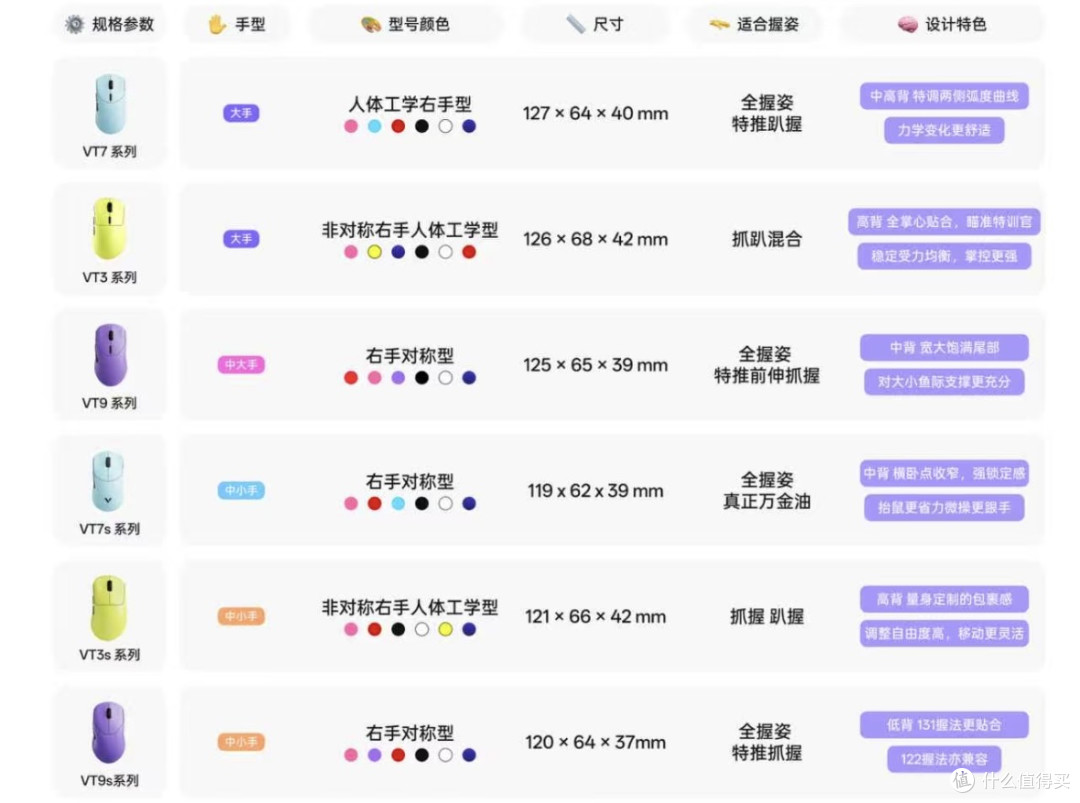The width and height of the screenshot is (1080, 803).
Task: Click the 高背 量身定制的包裹感 tag
Action: [x=944, y=598]
